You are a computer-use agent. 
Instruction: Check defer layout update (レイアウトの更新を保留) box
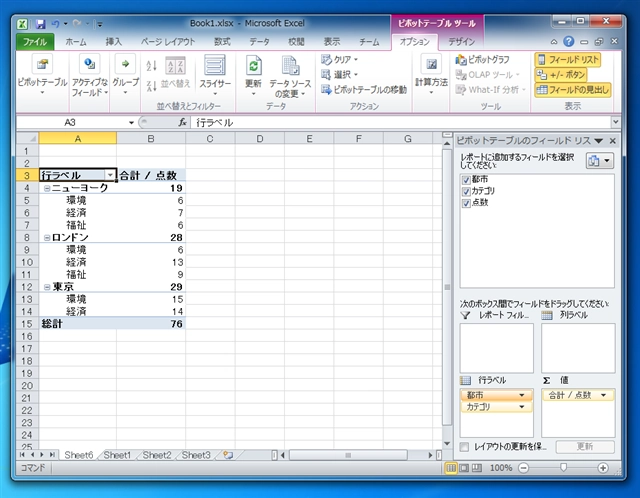(x=464, y=447)
